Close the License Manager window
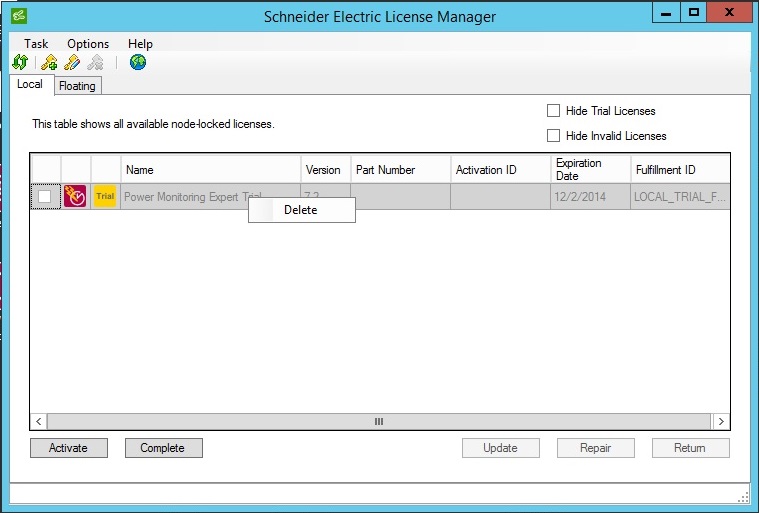Image resolution: width=759 pixels, height=513 pixels. tap(729, 12)
